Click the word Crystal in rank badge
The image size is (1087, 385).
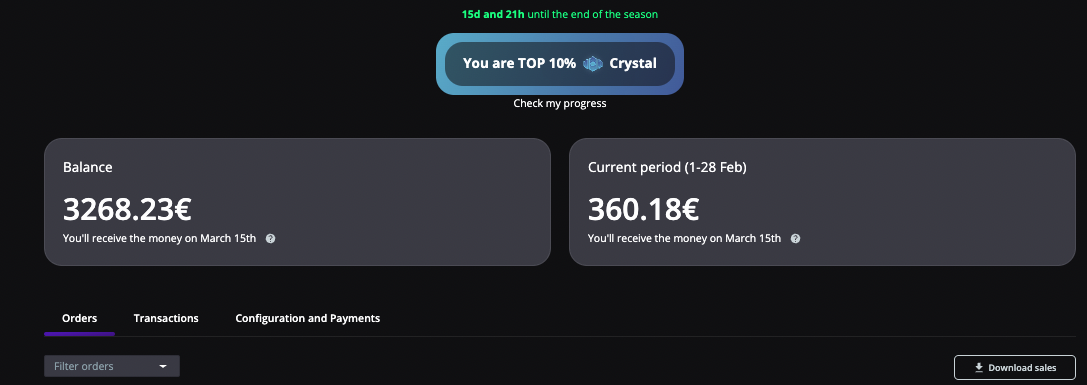click(633, 64)
